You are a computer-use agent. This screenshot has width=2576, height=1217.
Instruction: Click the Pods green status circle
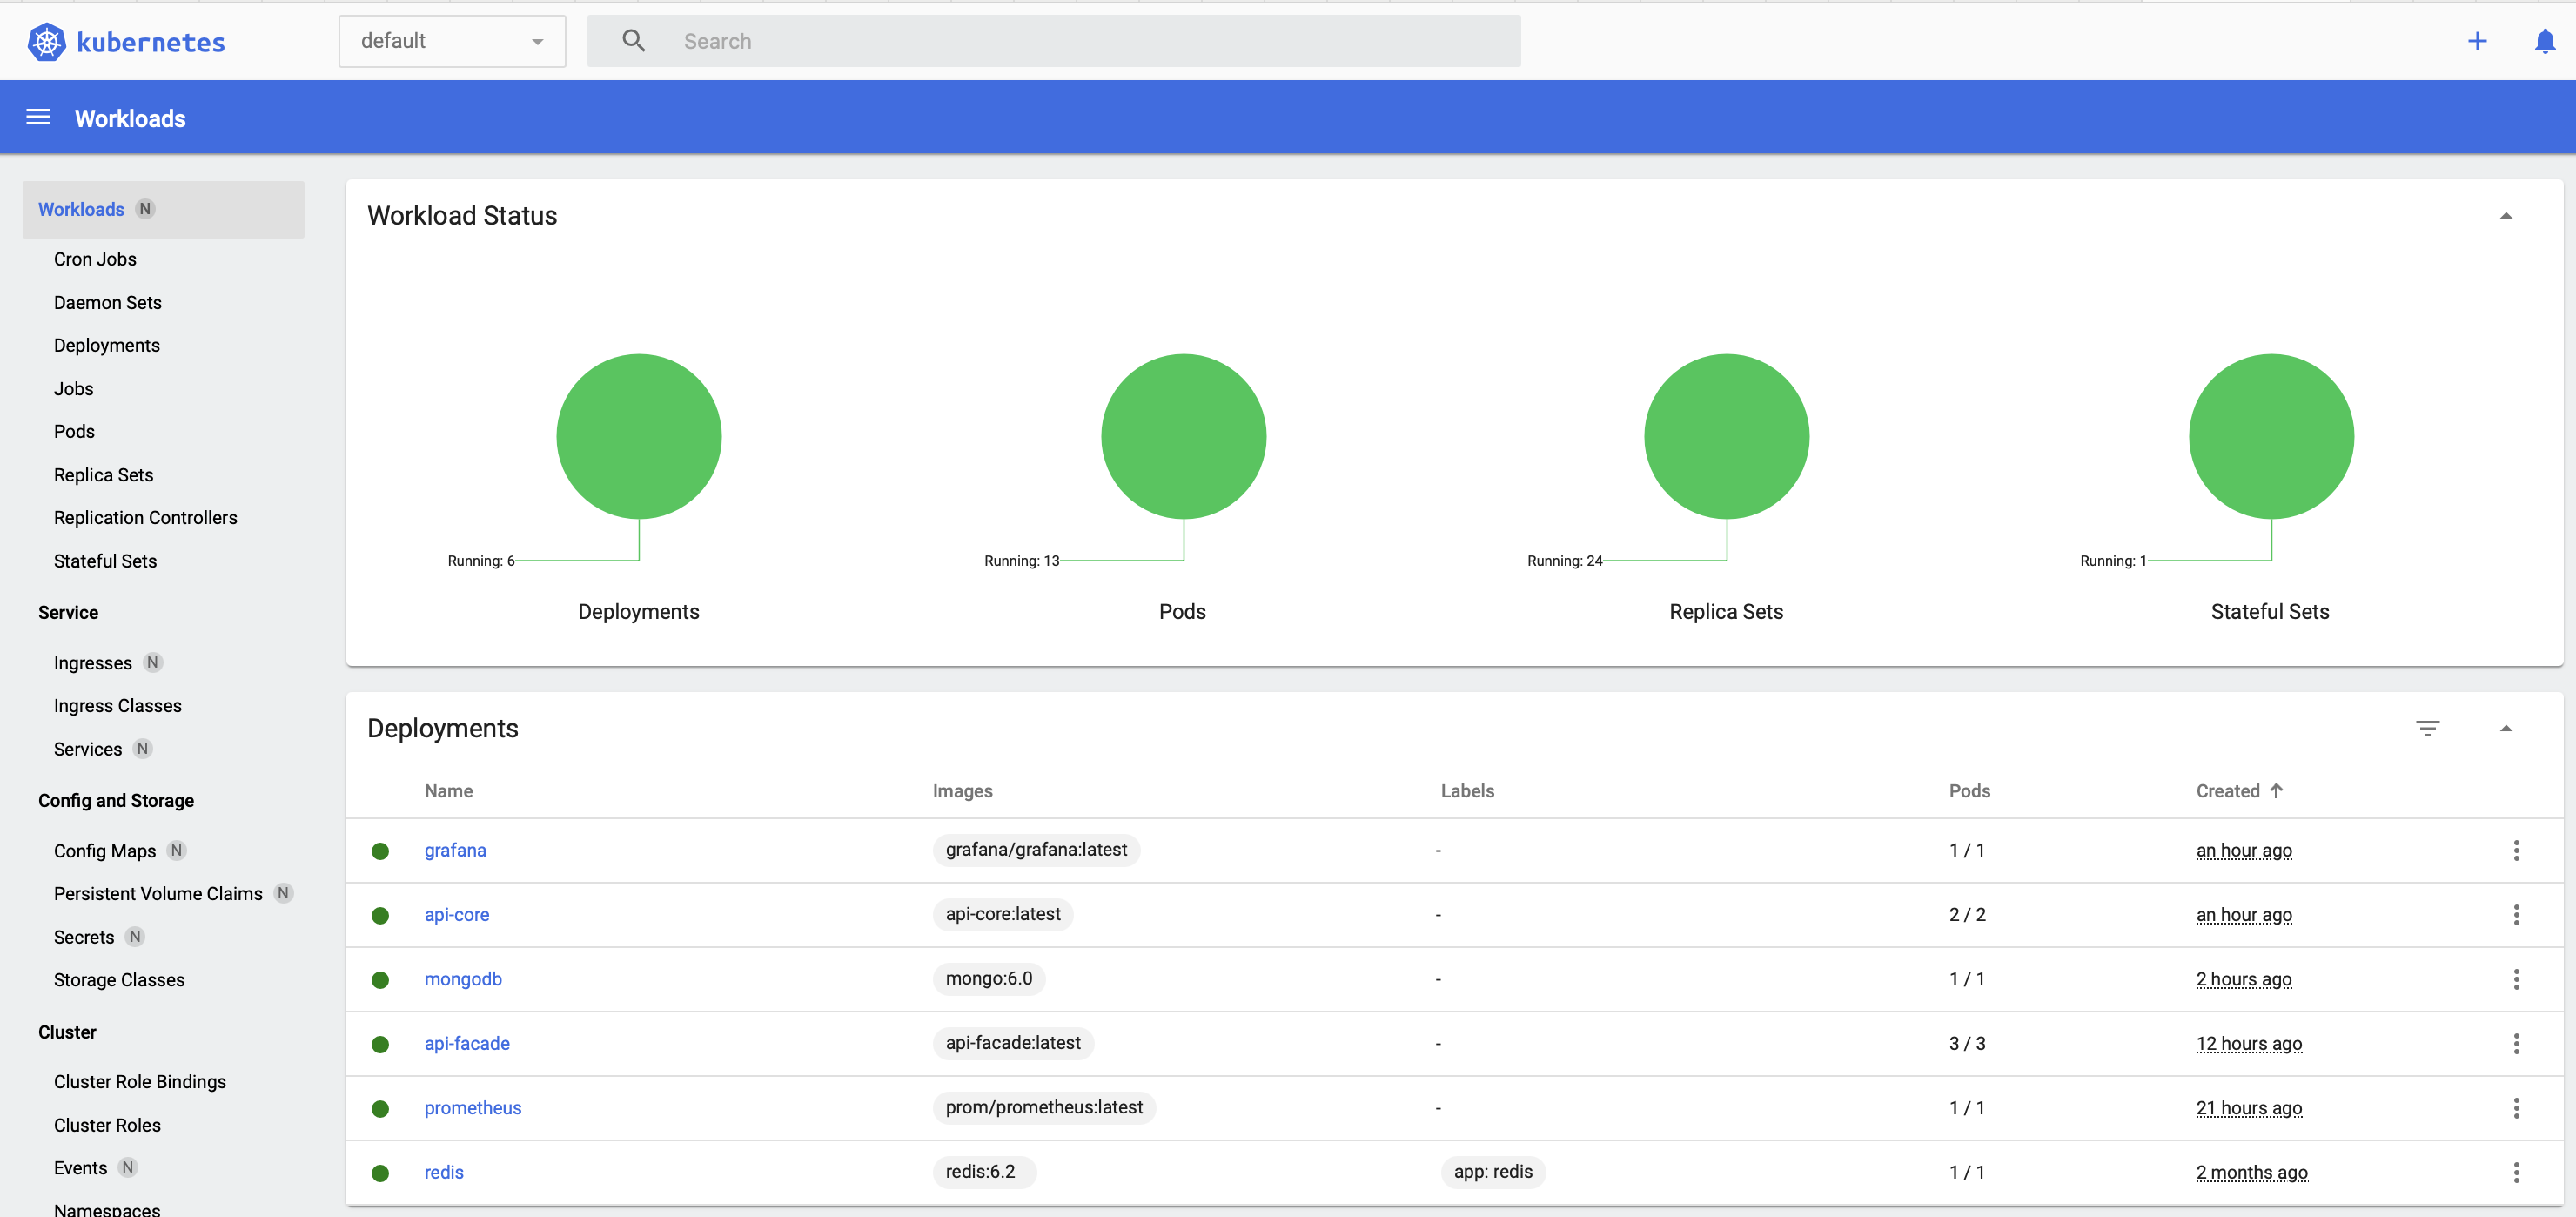tap(1183, 436)
